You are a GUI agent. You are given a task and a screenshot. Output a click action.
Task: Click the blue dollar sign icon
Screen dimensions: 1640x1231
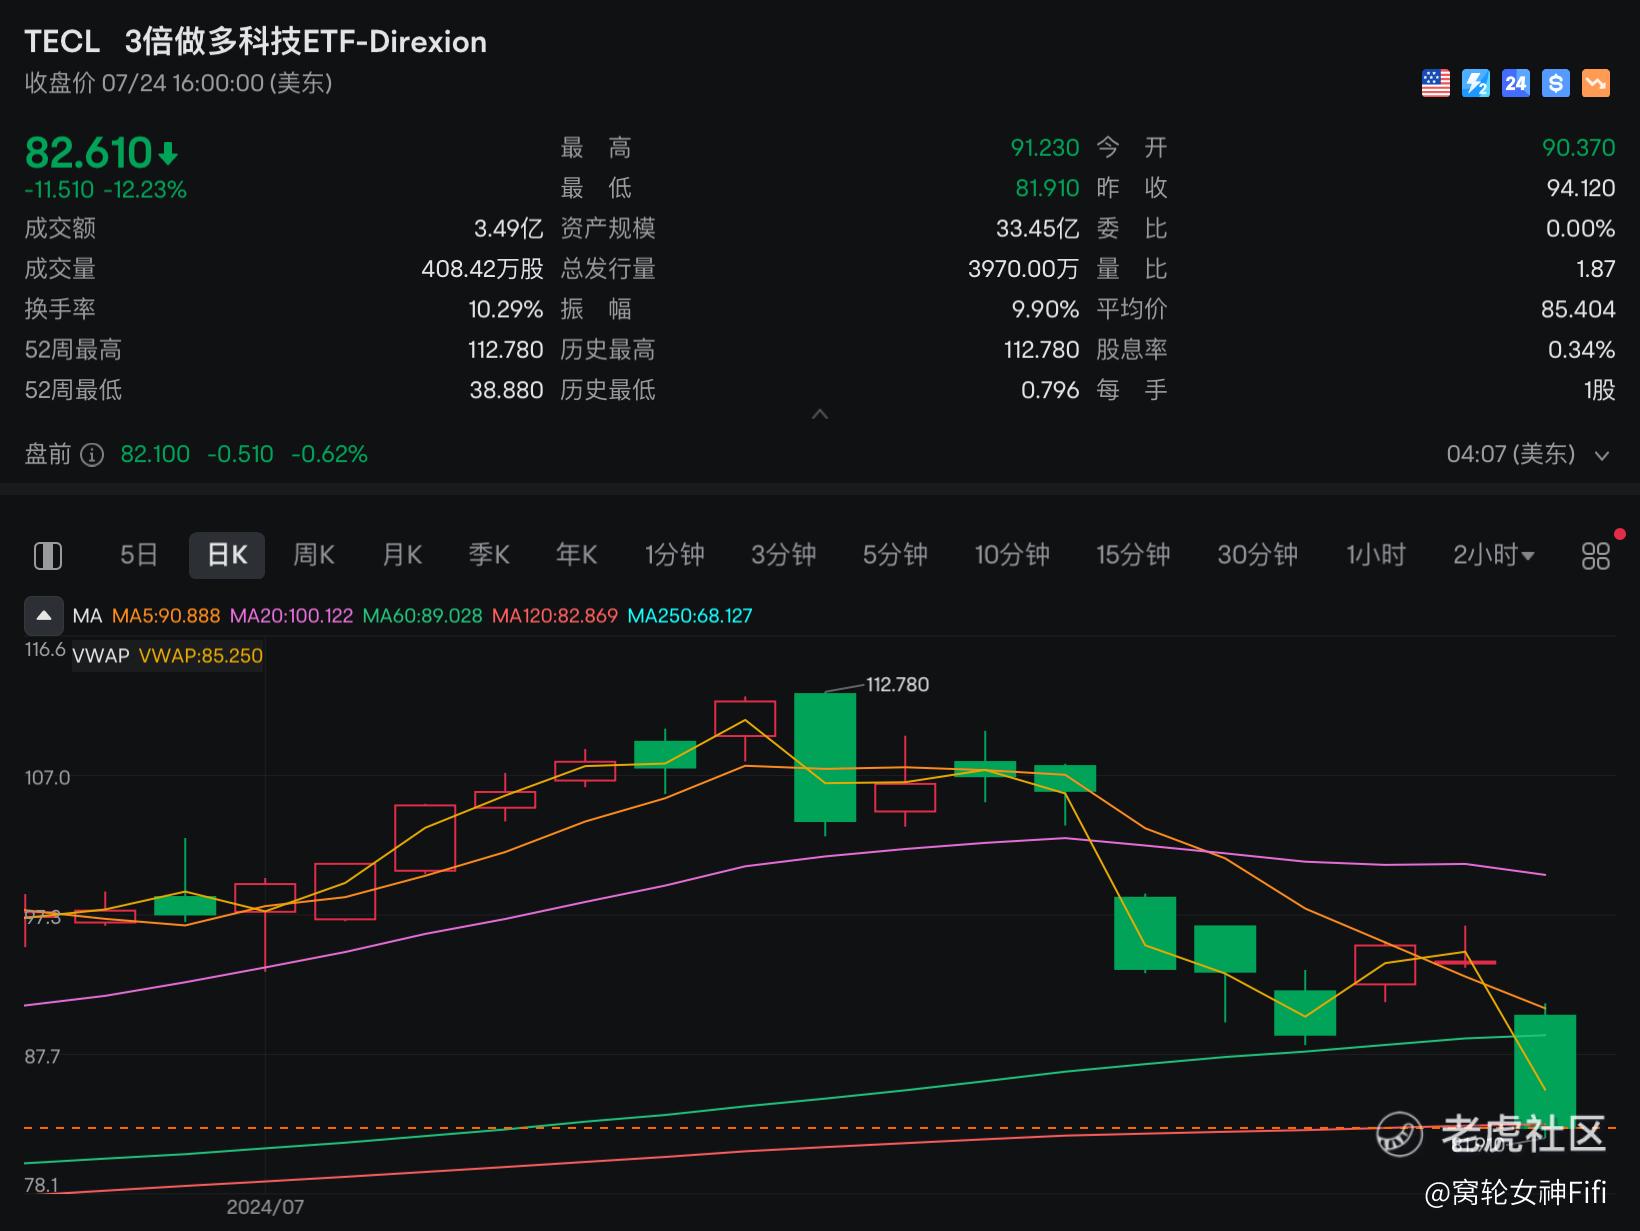point(1556,83)
